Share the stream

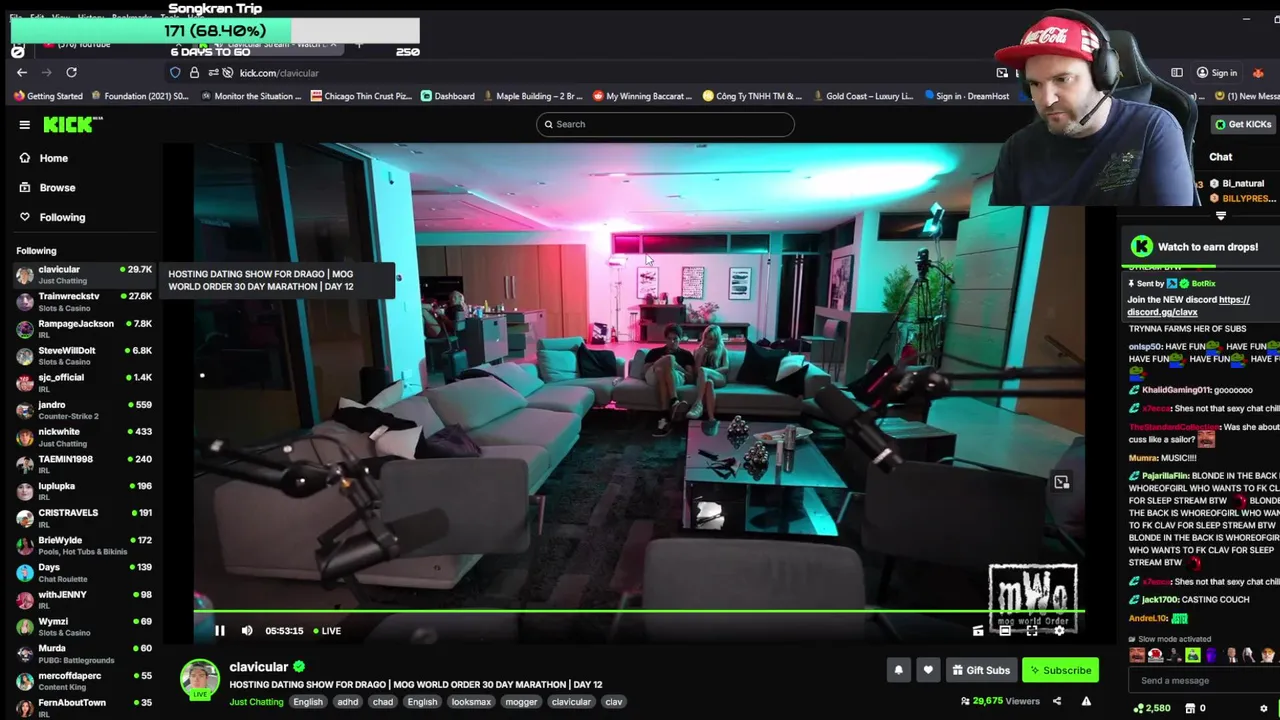[x=1056, y=701]
